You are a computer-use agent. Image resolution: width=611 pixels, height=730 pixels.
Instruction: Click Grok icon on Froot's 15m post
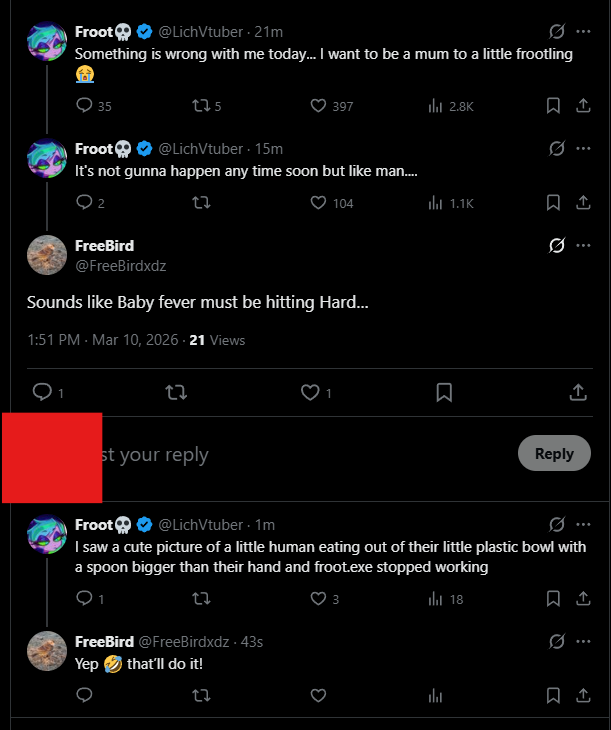pyautogui.click(x=557, y=149)
